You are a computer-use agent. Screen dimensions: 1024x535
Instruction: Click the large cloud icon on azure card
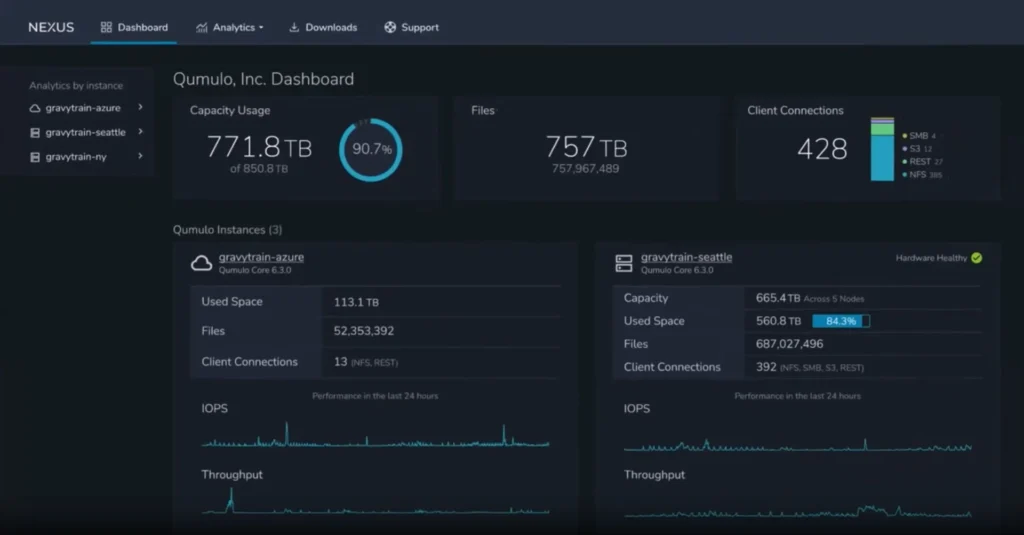(201, 263)
